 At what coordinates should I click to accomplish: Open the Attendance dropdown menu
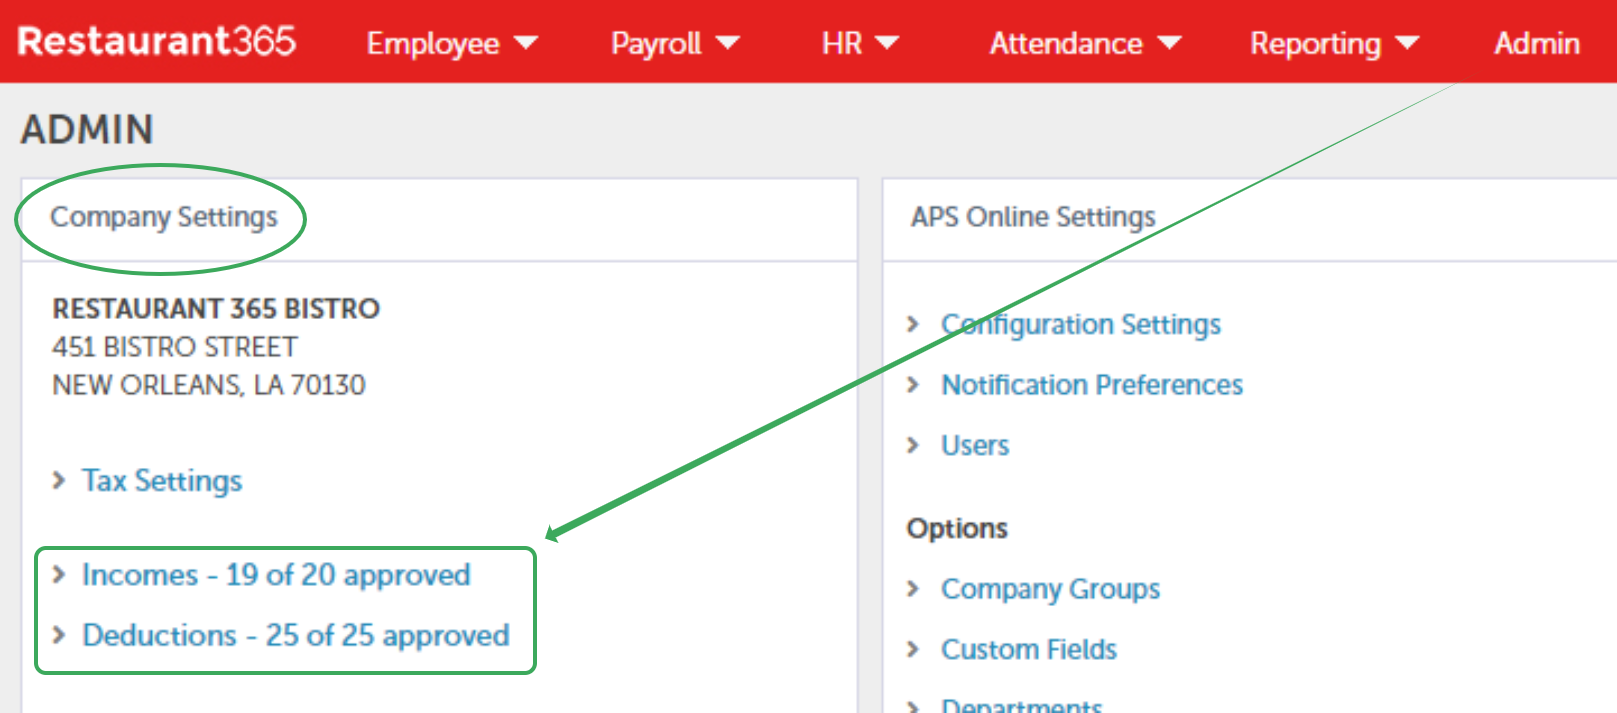click(x=1086, y=43)
